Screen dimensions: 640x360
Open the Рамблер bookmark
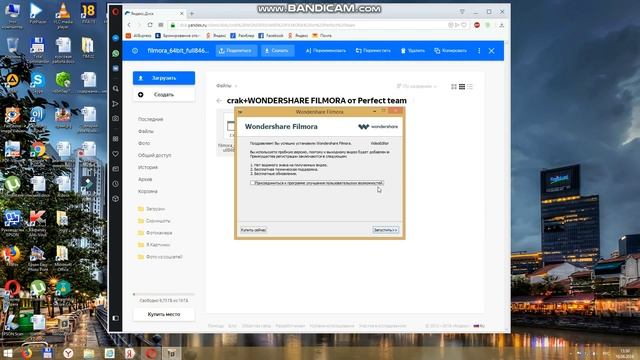click(x=242, y=36)
